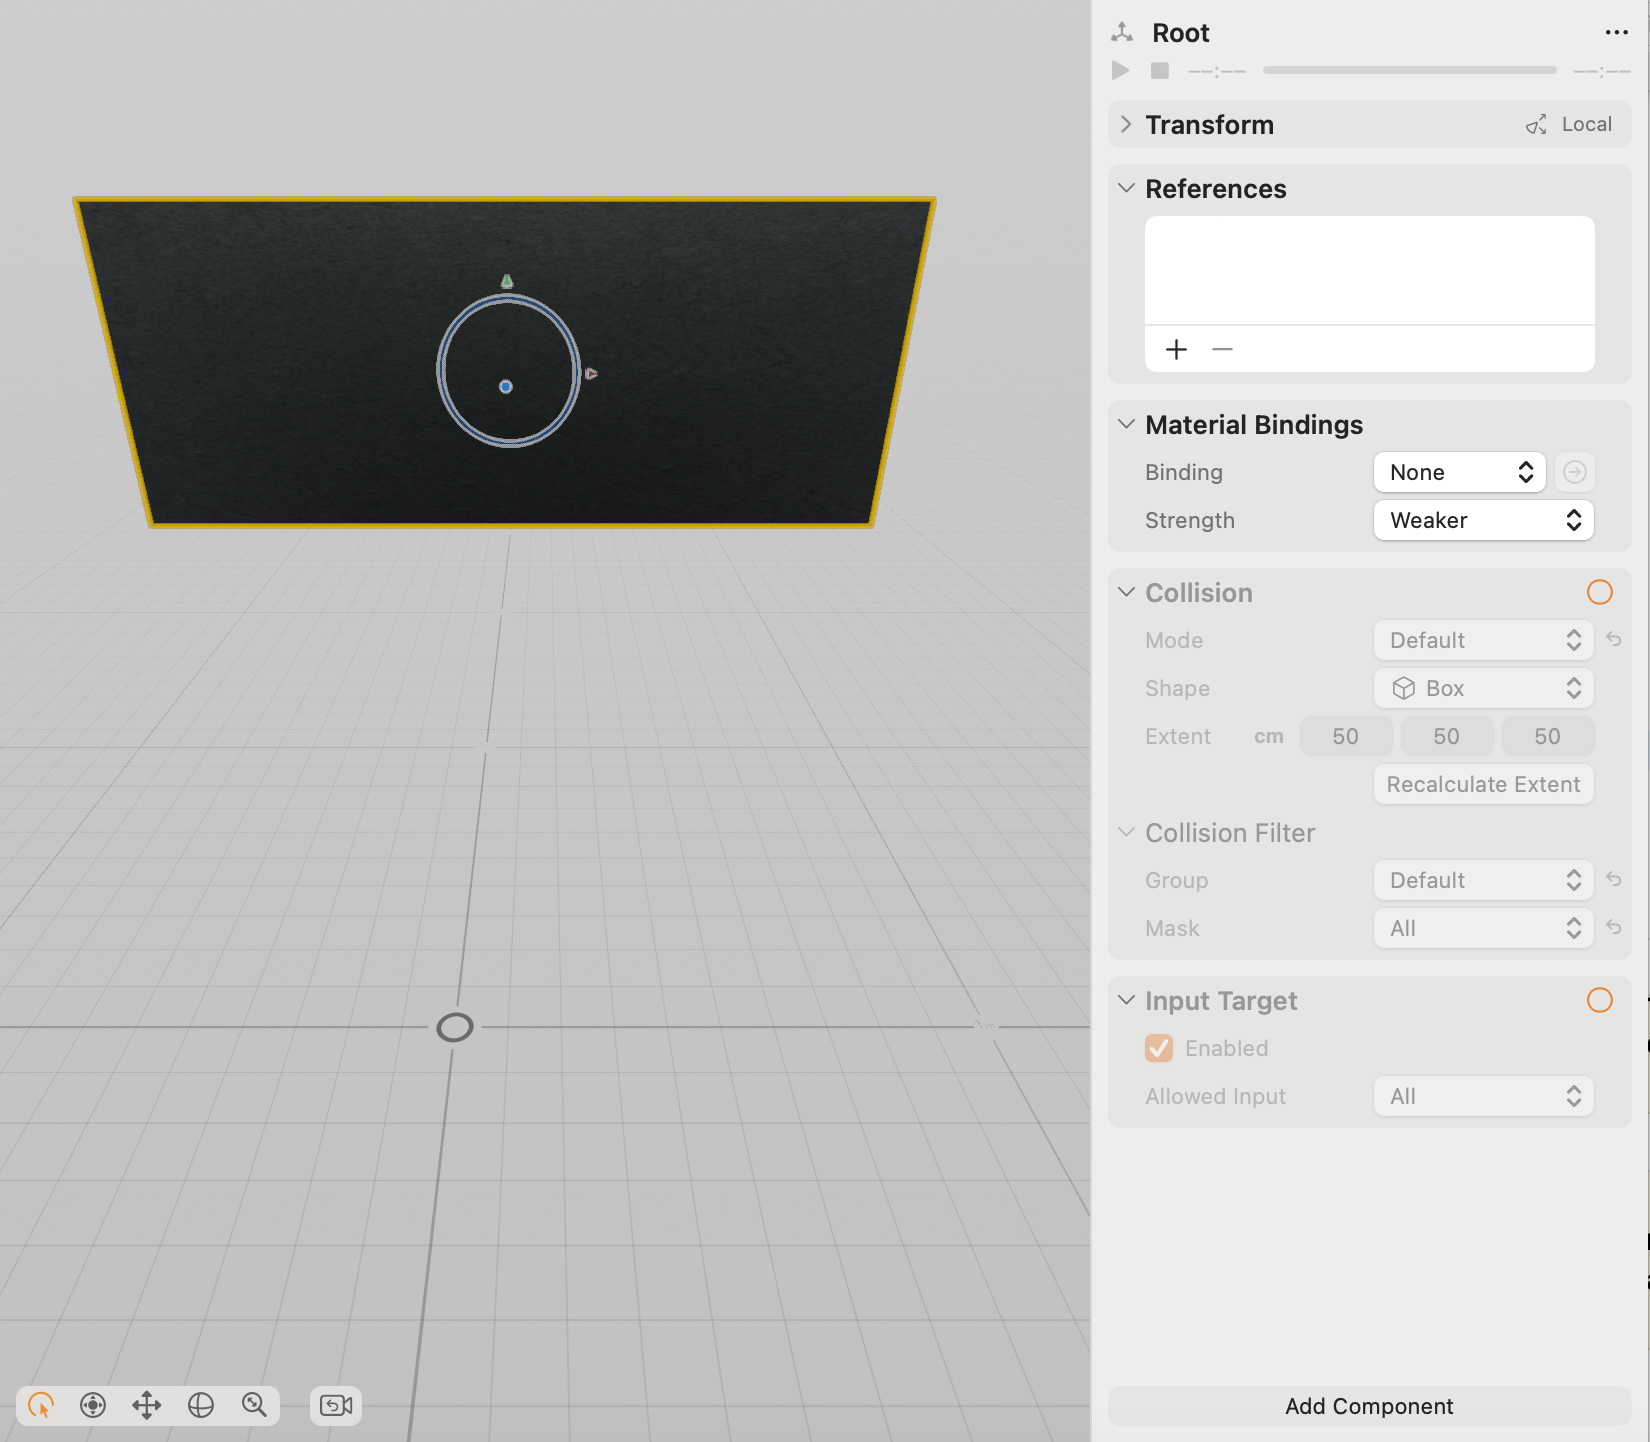Go to bound material arrow button
Image resolution: width=1650 pixels, height=1442 pixels.
(1574, 472)
